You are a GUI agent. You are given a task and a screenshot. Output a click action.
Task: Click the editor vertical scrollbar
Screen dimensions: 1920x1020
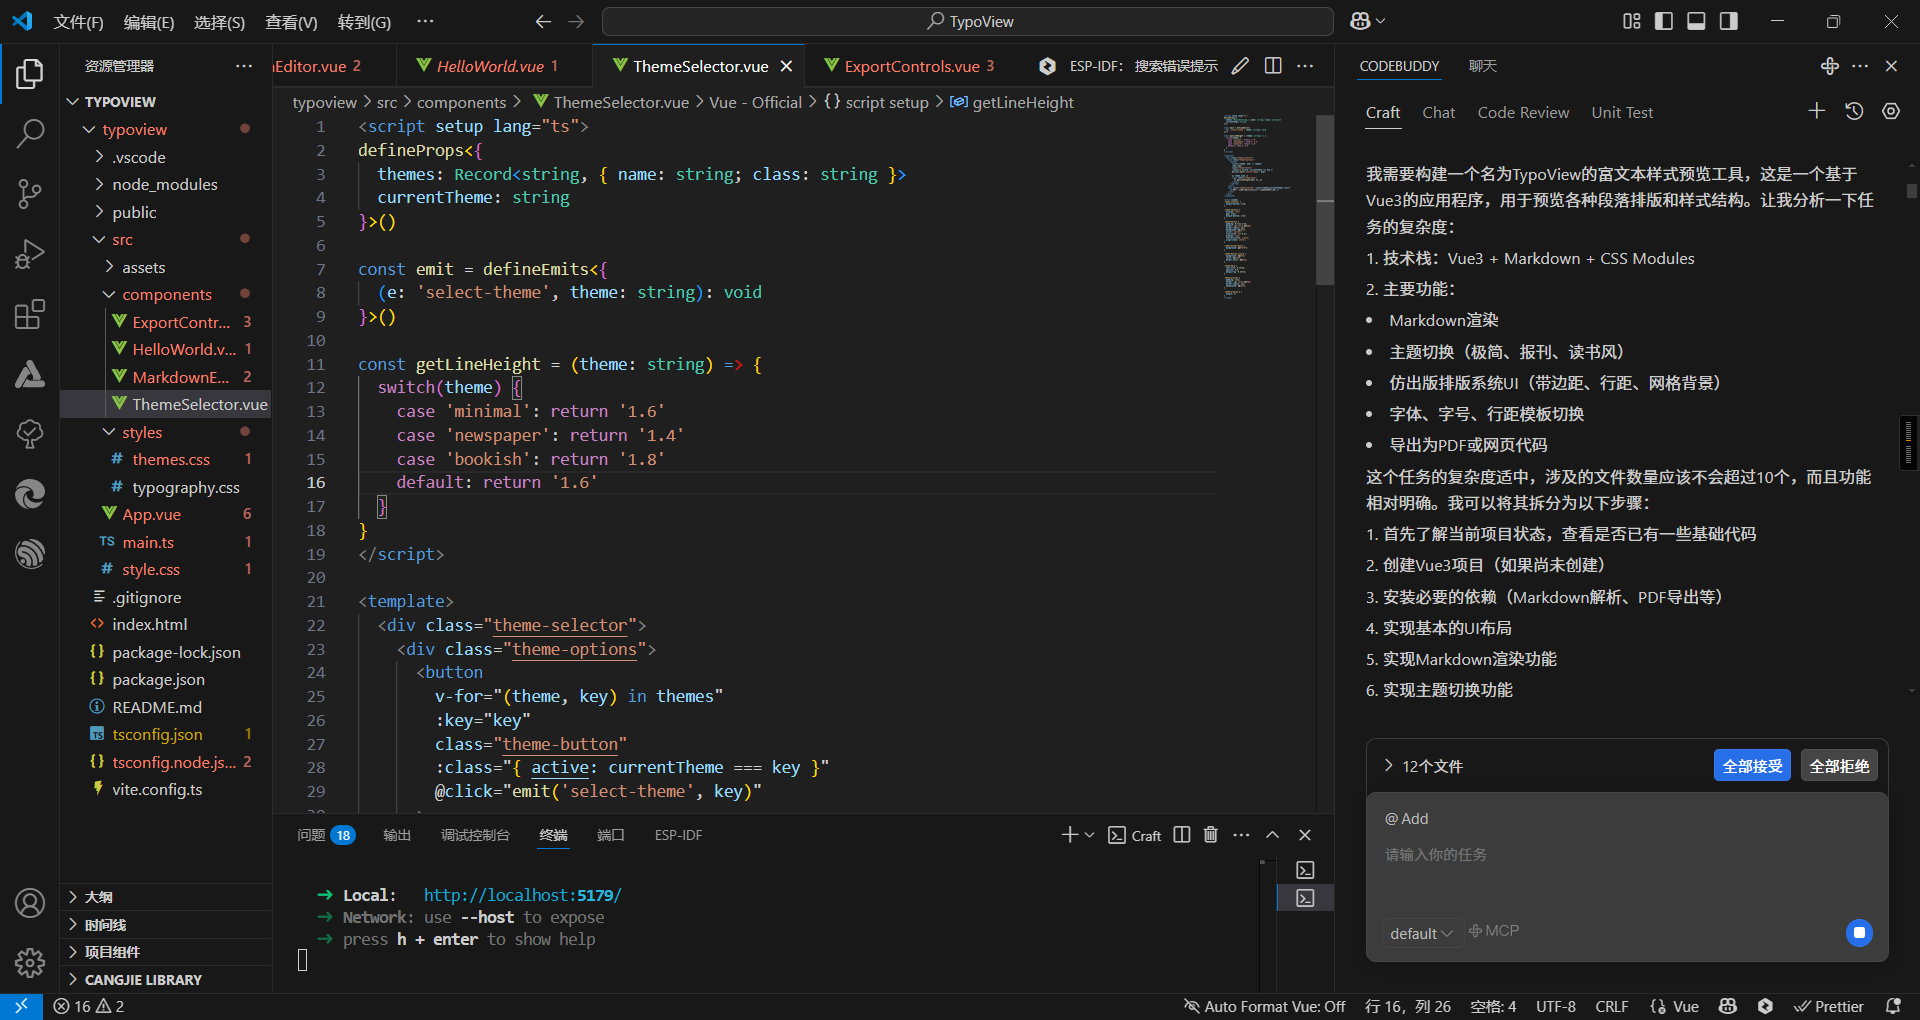[x=1325, y=200]
